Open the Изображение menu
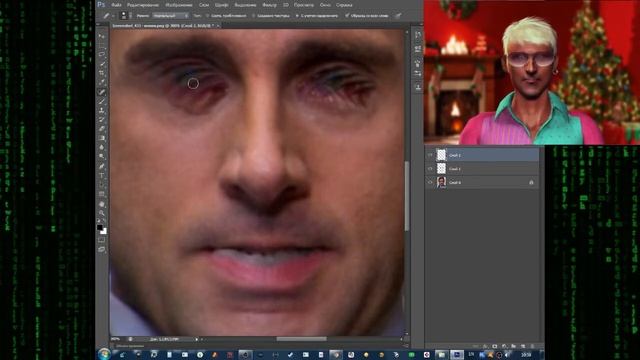This screenshot has width=640, height=360. (178, 5)
